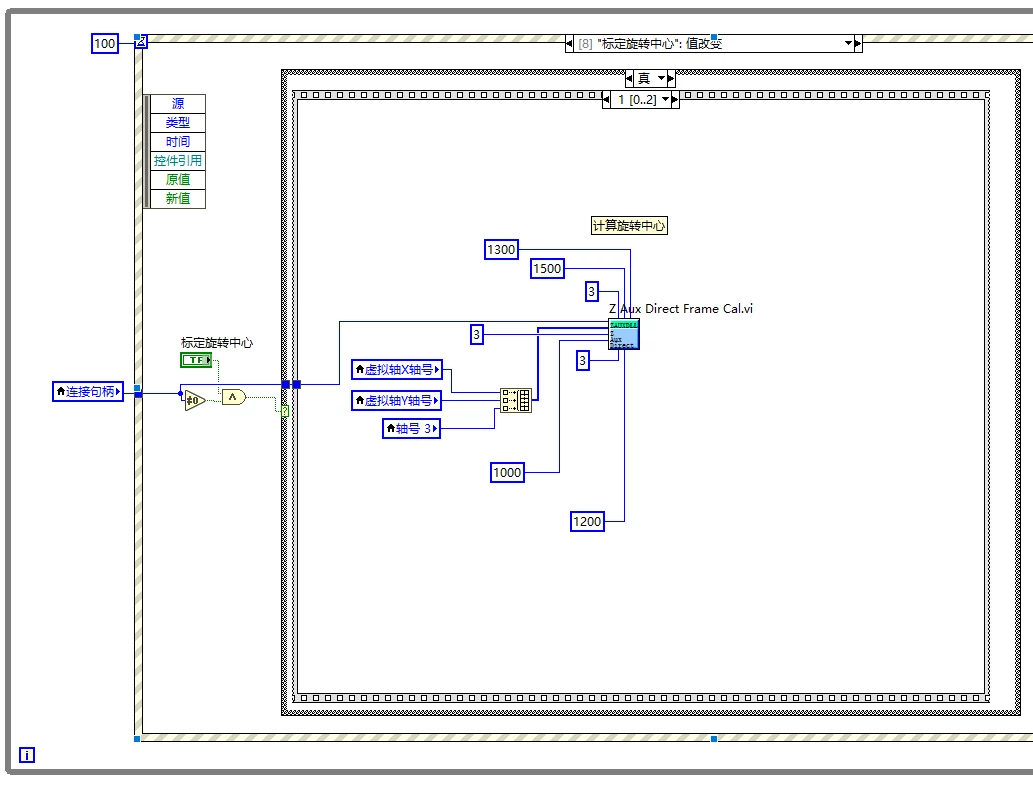Go to next event case arrow
Viewport: 1033px width, 785px height.
click(x=858, y=43)
